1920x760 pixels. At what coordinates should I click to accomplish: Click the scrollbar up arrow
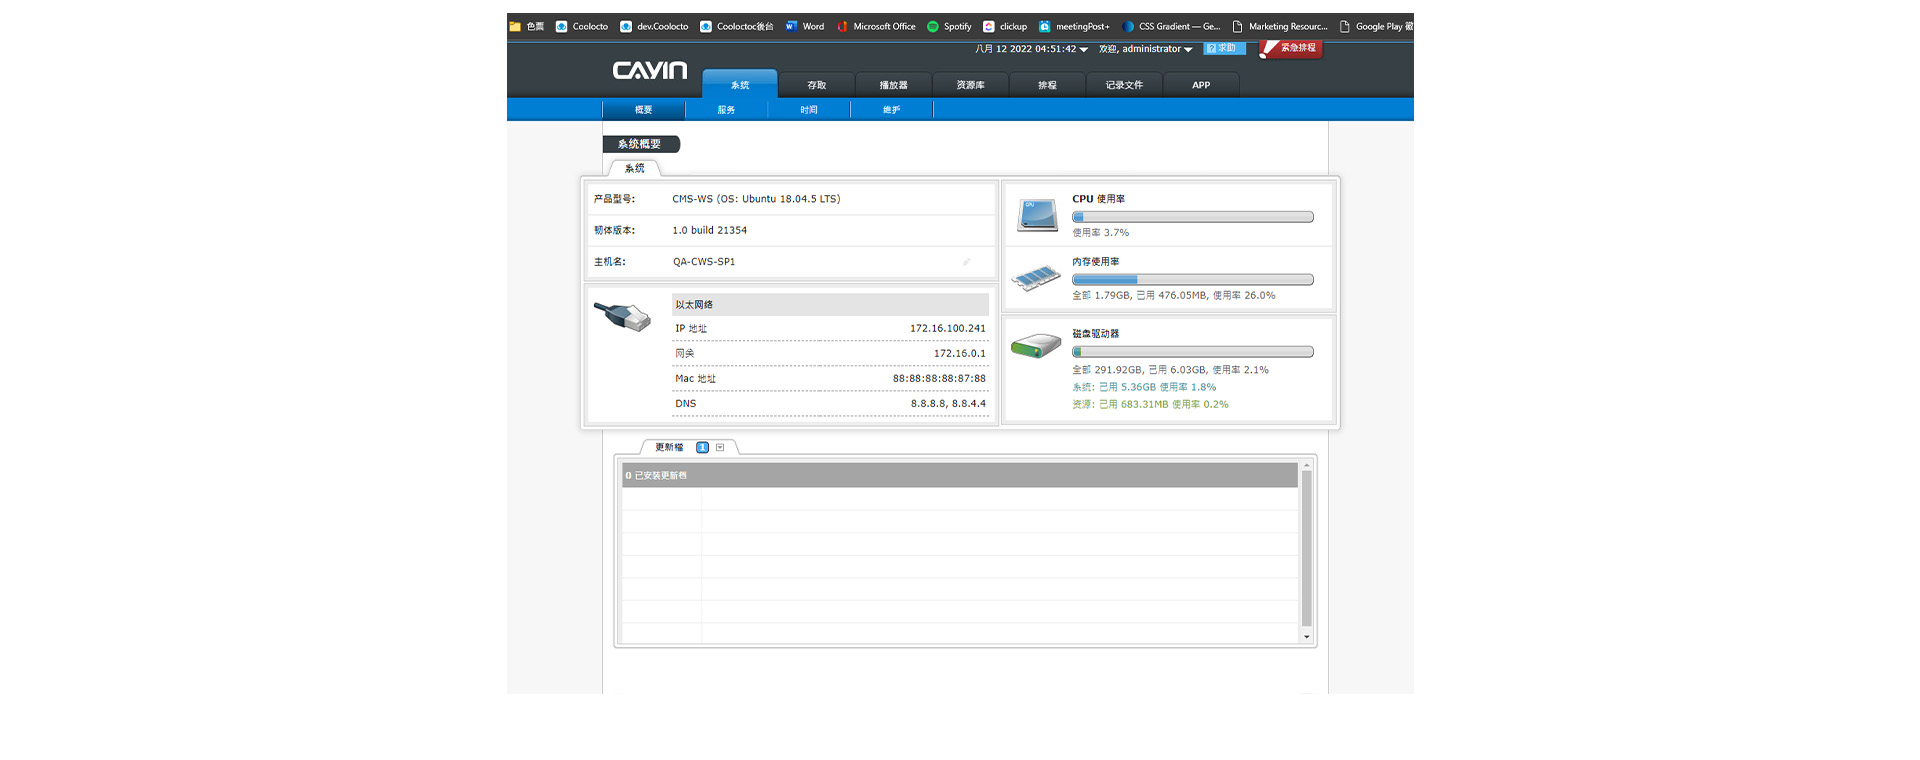coord(1306,466)
